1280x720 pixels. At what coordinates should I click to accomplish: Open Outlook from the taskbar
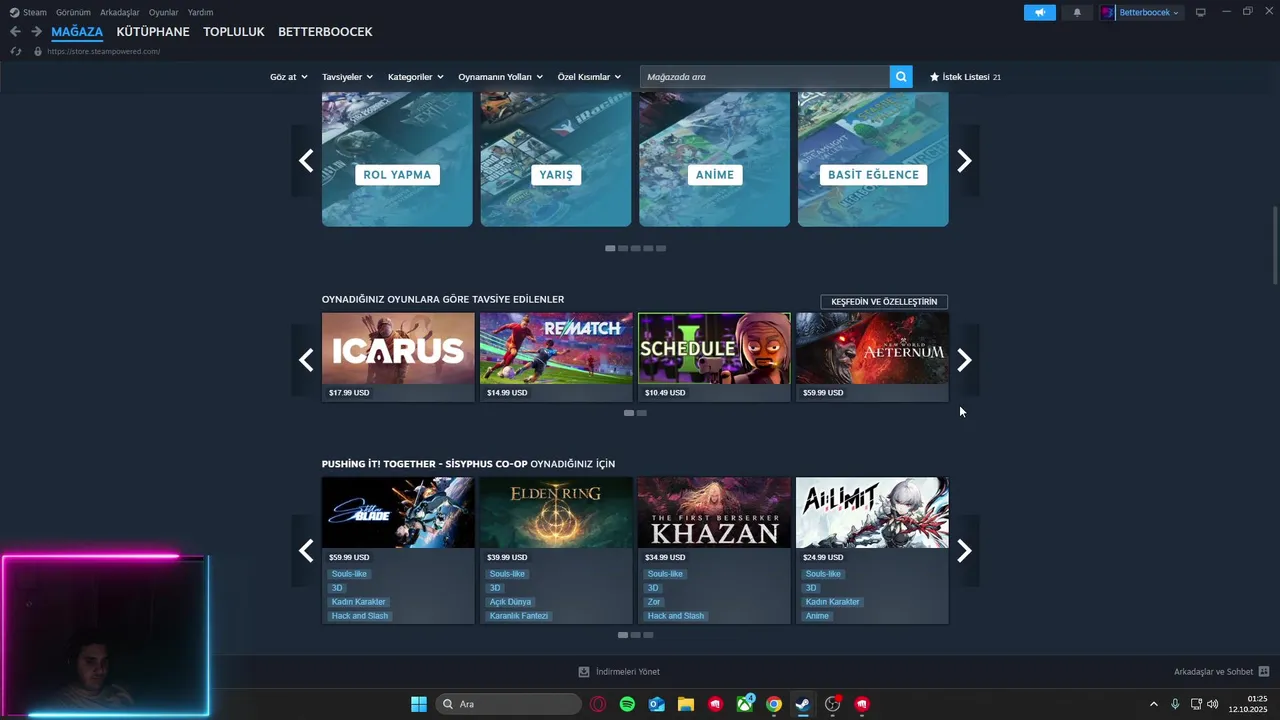656,704
